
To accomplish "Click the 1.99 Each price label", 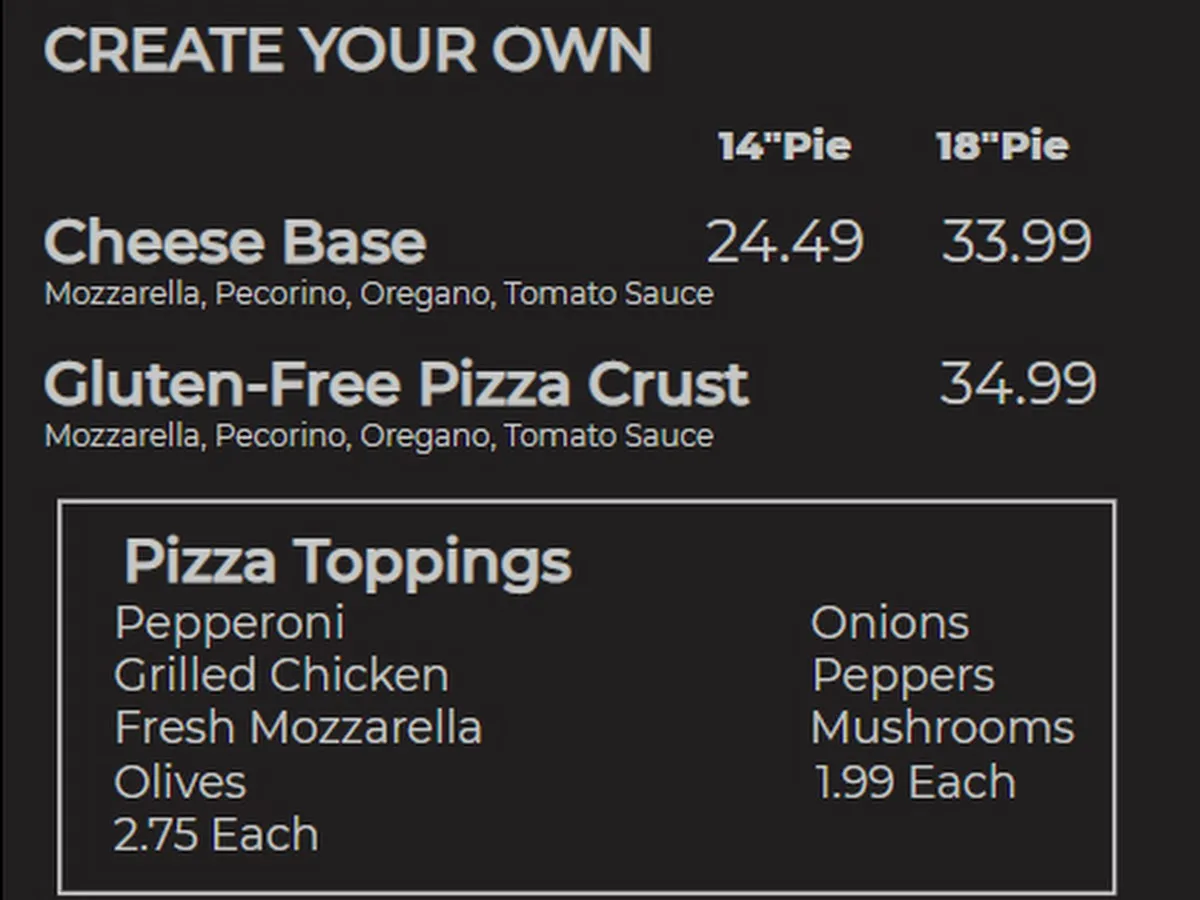I will (x=915, y=782).
